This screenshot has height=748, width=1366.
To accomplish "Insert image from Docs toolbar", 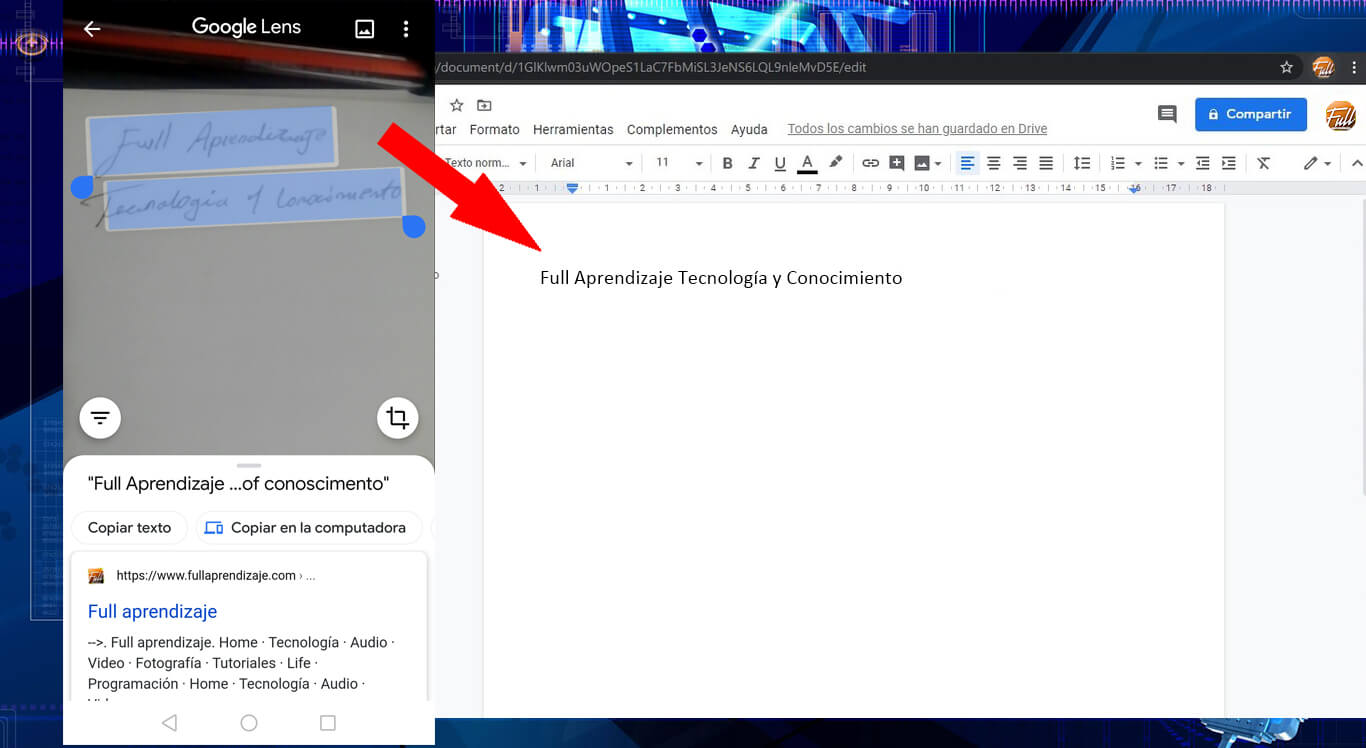I will coord(922,163).
